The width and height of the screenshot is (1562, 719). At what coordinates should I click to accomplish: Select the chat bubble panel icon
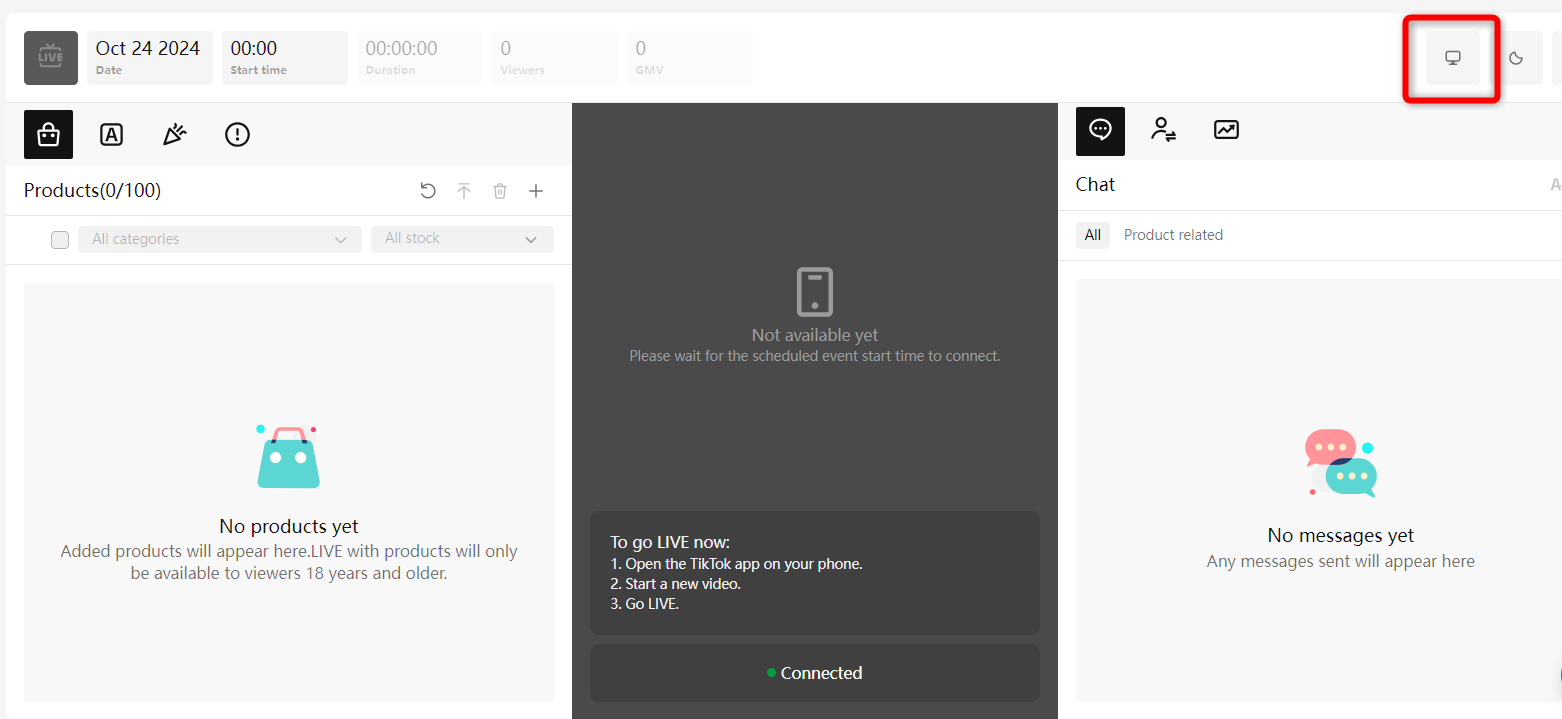tap(1100, 131)
